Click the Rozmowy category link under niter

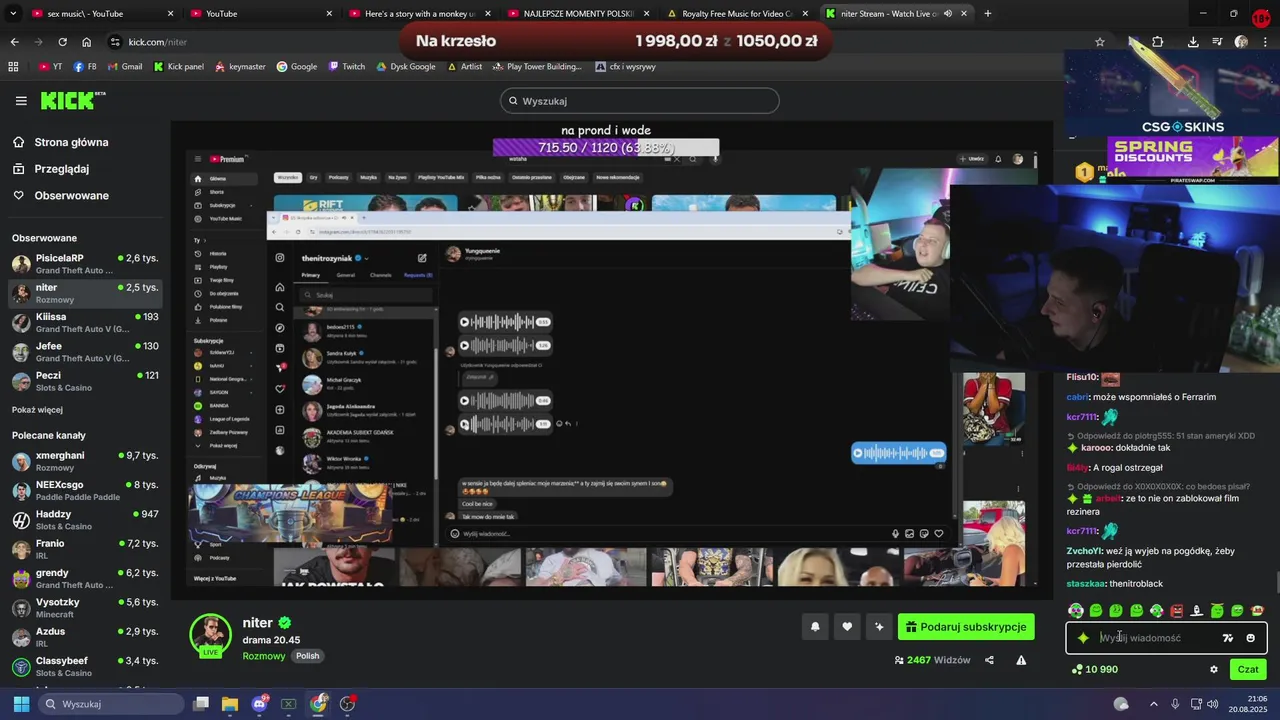(264, 656)
